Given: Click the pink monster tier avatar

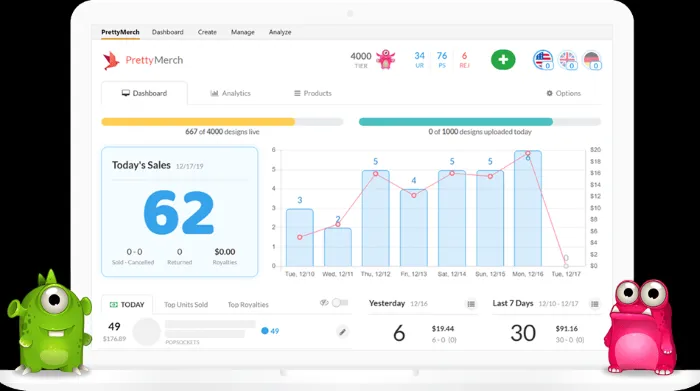Looking at the screenshot, I should 386,59.
